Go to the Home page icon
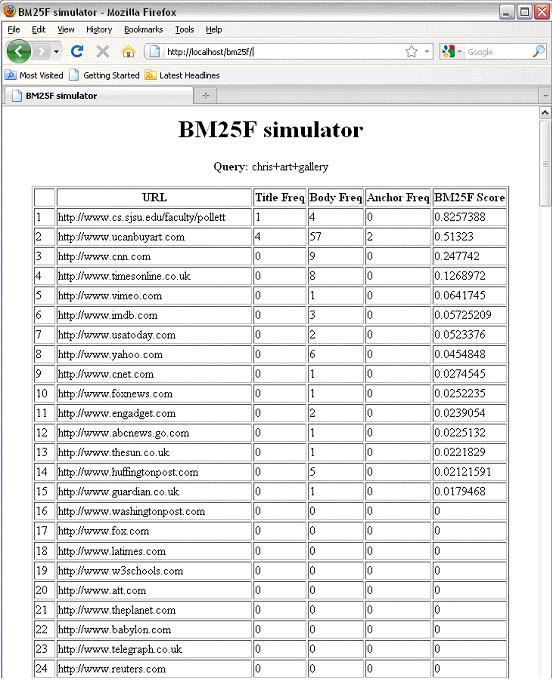Screen dimensions: 552x681 tap(129, 52)
